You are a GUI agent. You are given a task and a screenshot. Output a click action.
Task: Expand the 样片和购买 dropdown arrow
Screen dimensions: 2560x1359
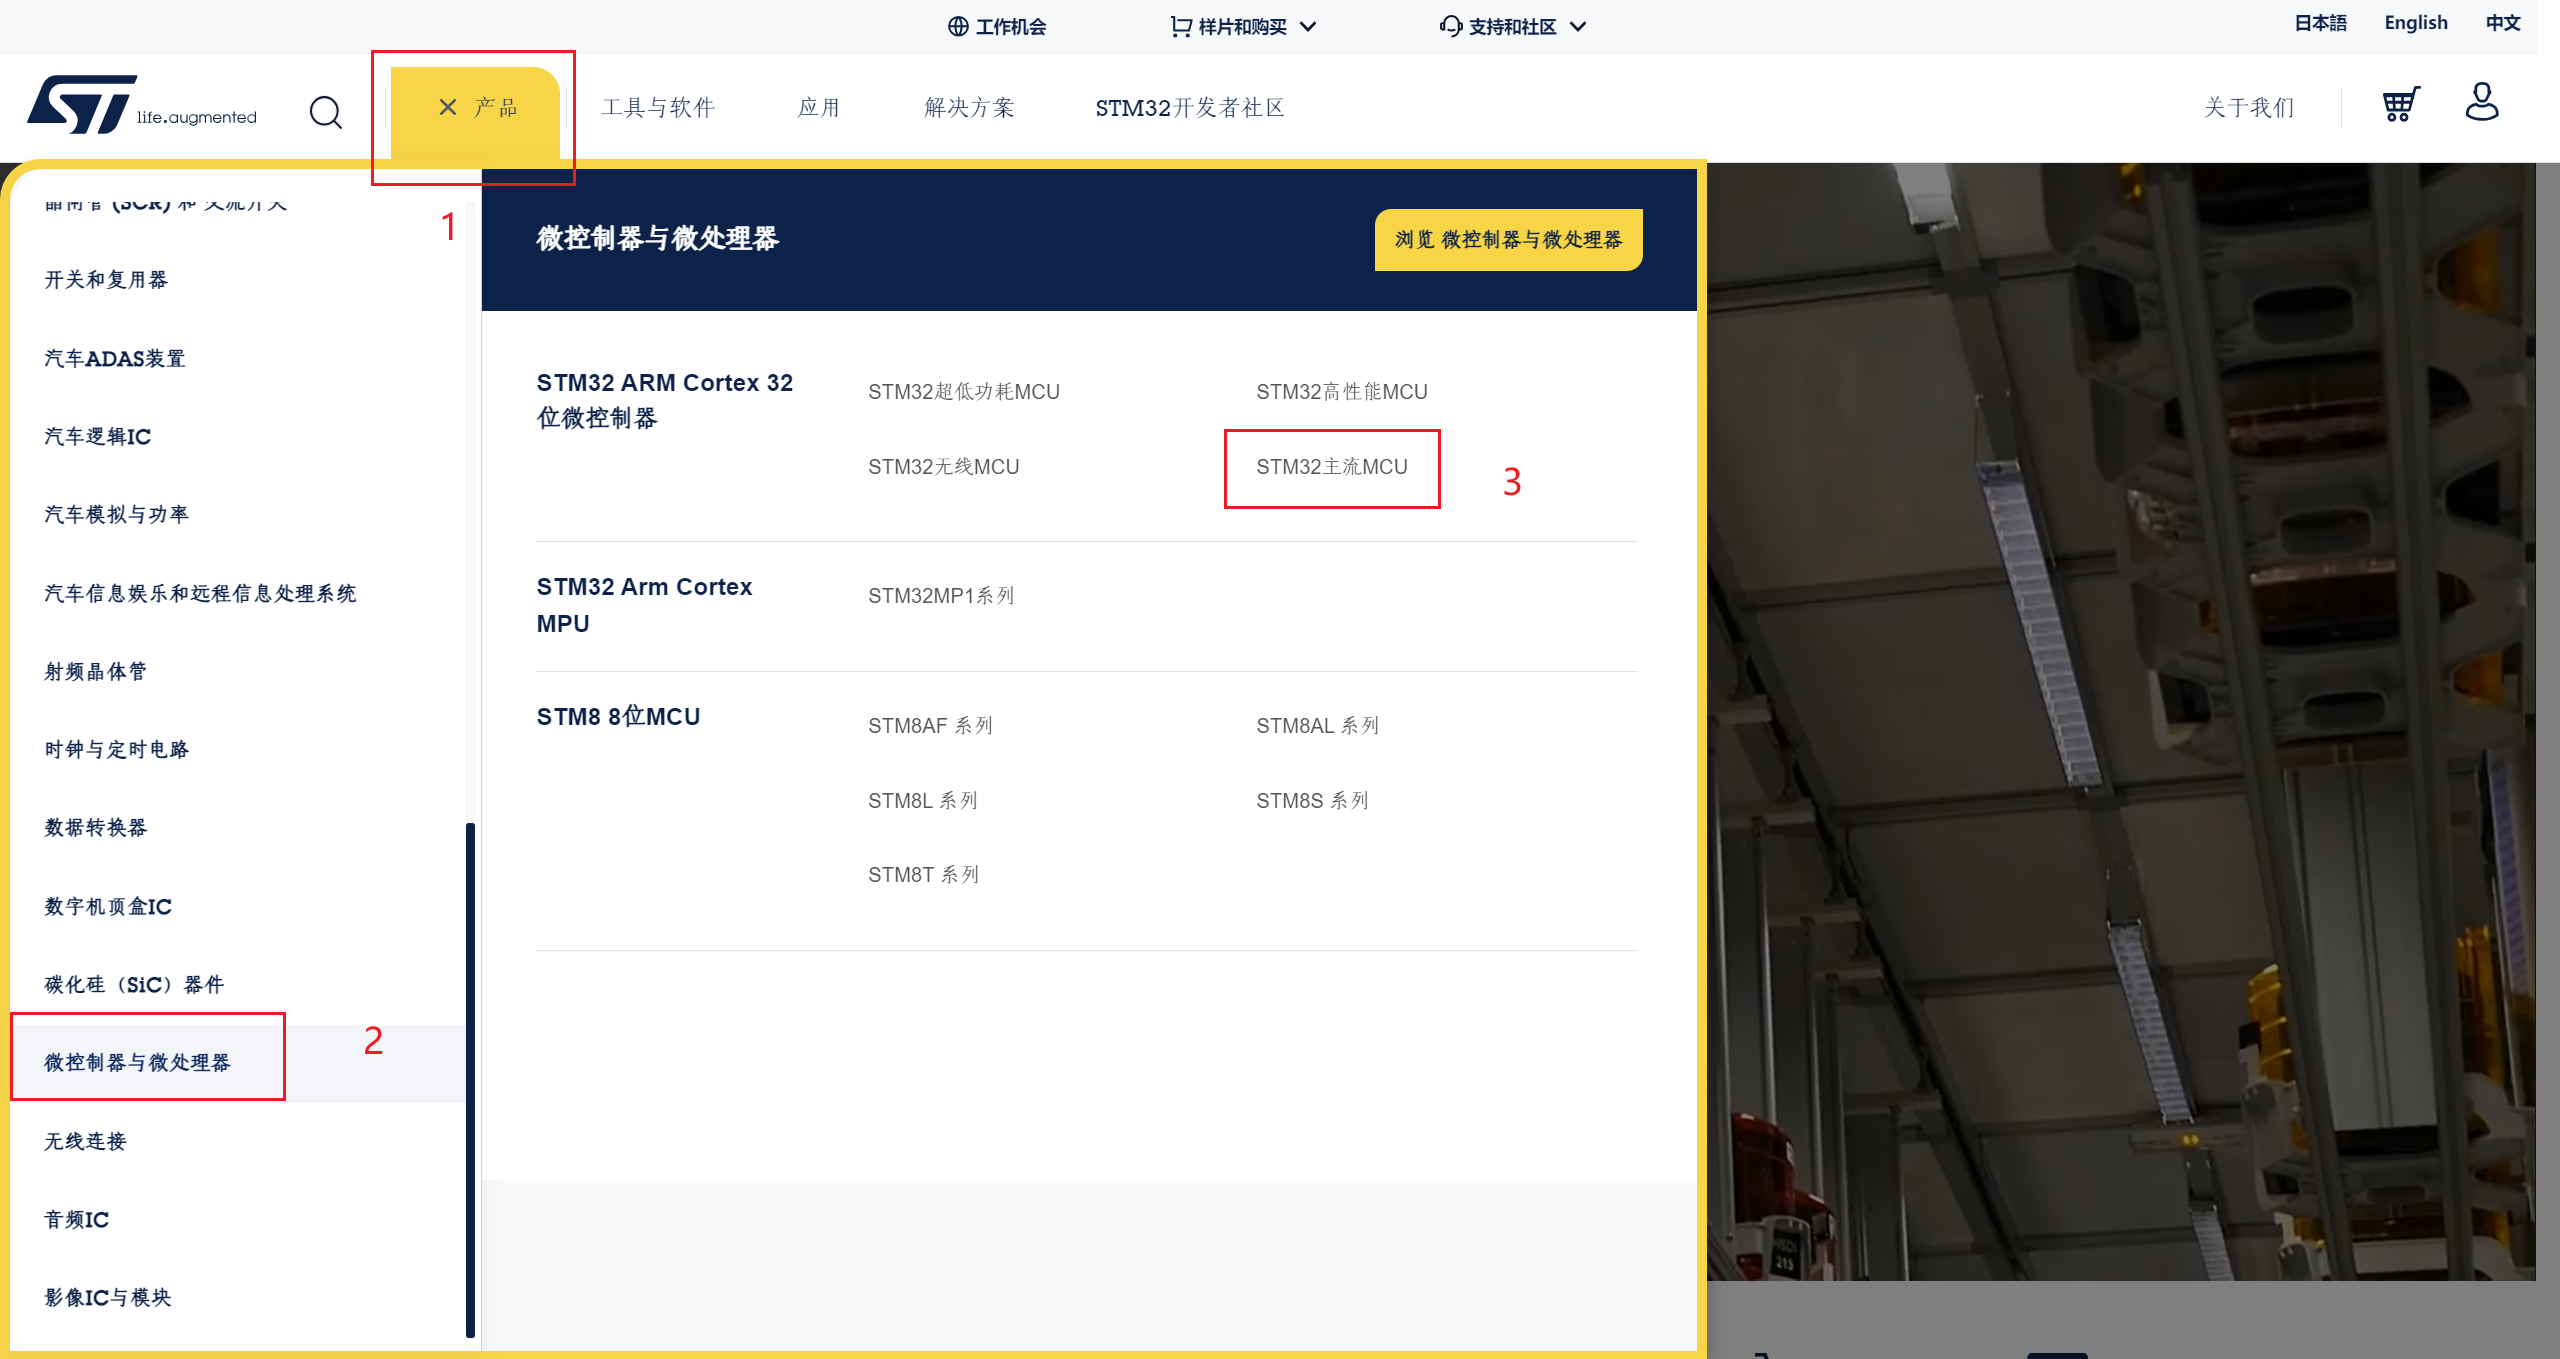pyautogui.click(x=1308, y=27)
